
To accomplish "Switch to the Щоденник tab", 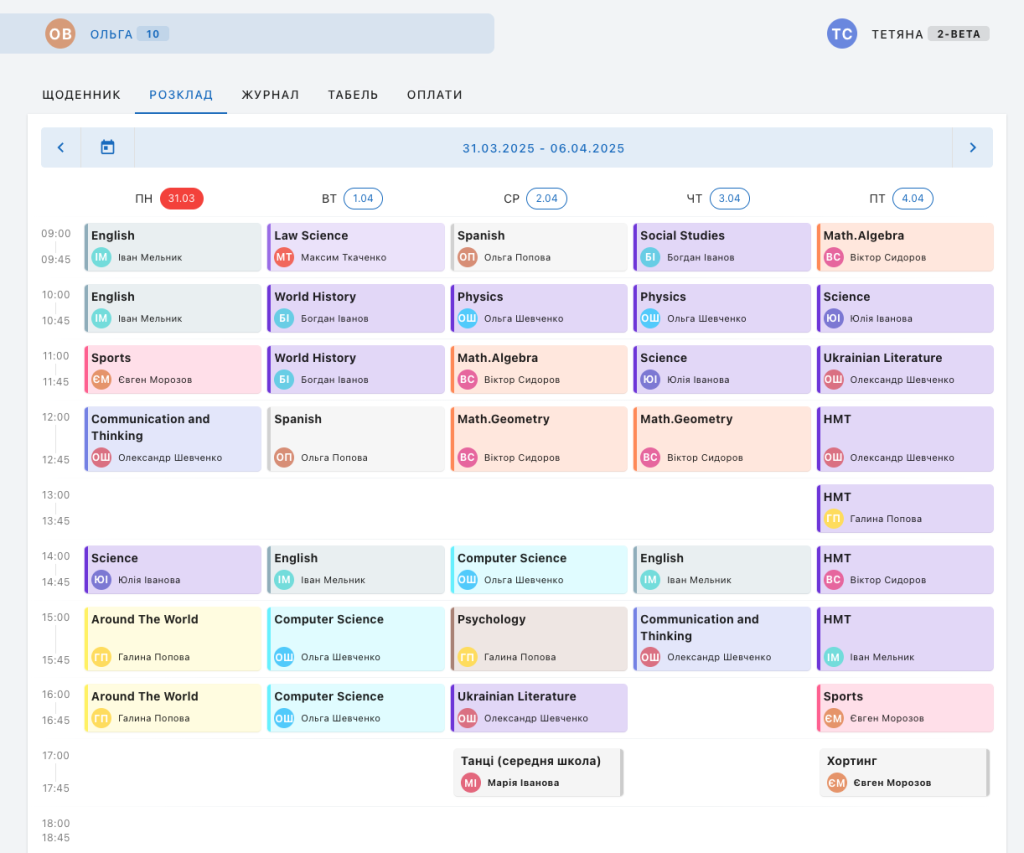I will pyautogui.click(x=81, y=95).
